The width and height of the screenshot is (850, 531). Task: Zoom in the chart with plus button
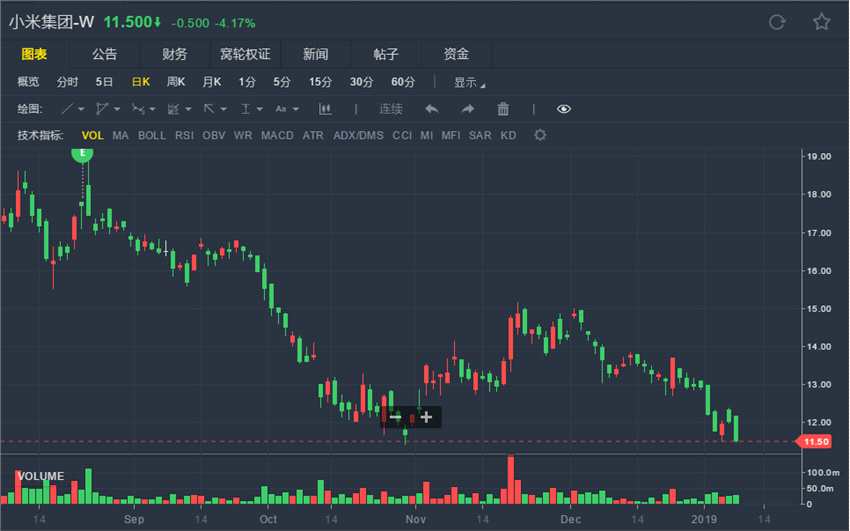[426, 417]
